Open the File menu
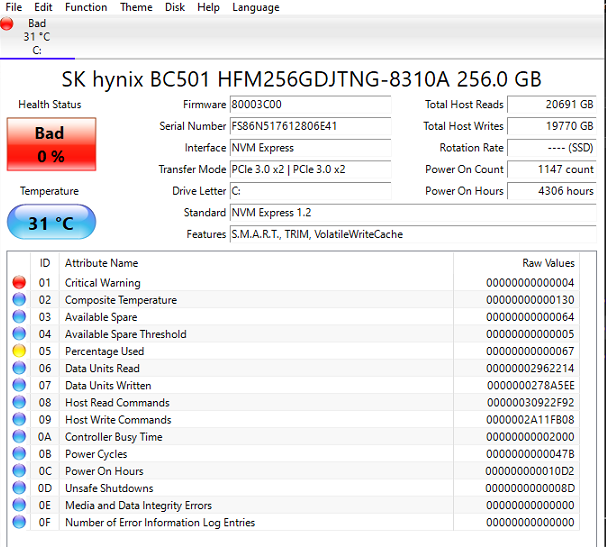 coord(14,7)
